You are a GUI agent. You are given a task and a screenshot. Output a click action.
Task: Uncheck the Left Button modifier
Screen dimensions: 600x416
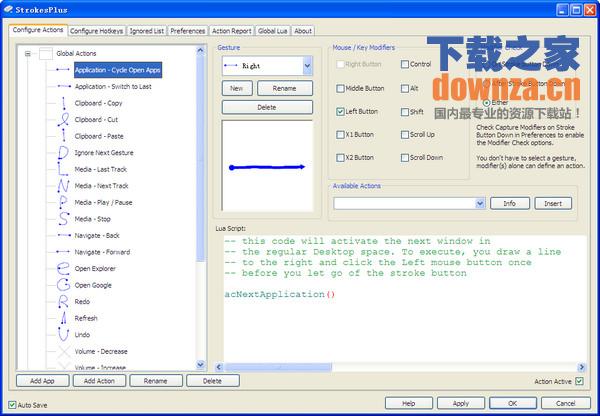pyautogui.click(x=340, y=111)
